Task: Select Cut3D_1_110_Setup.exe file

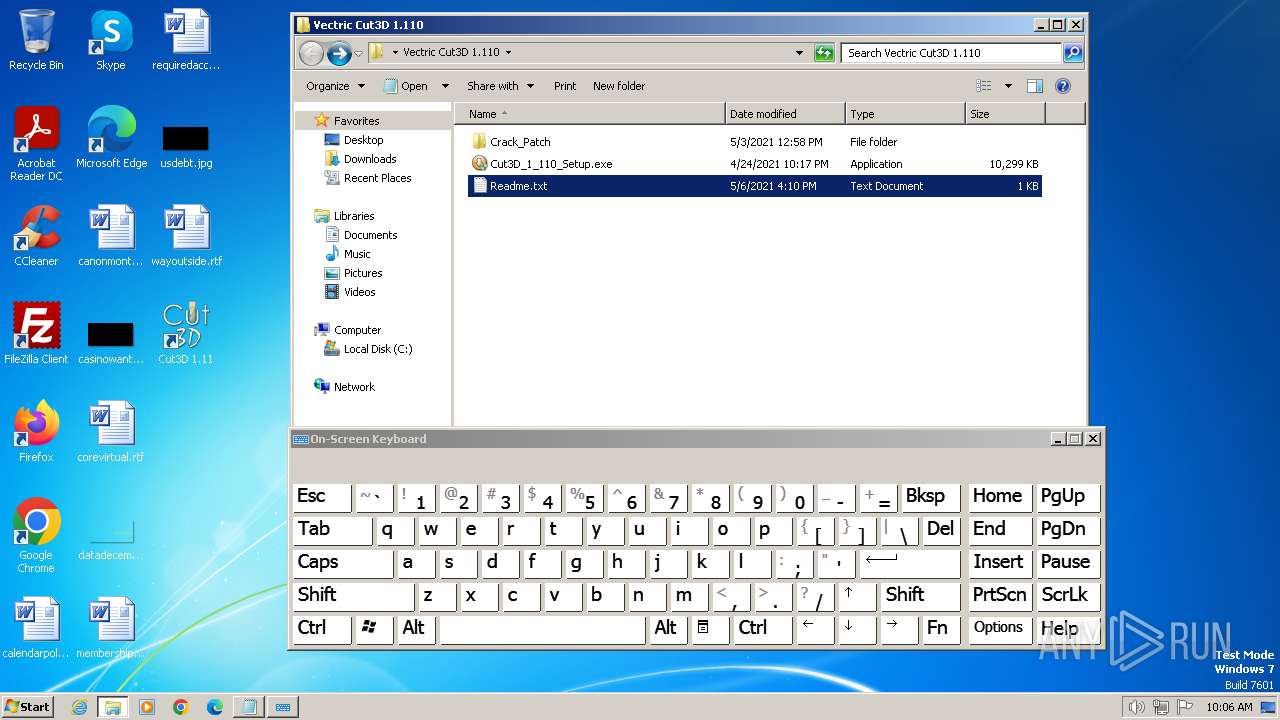Action: click(551, 164)
